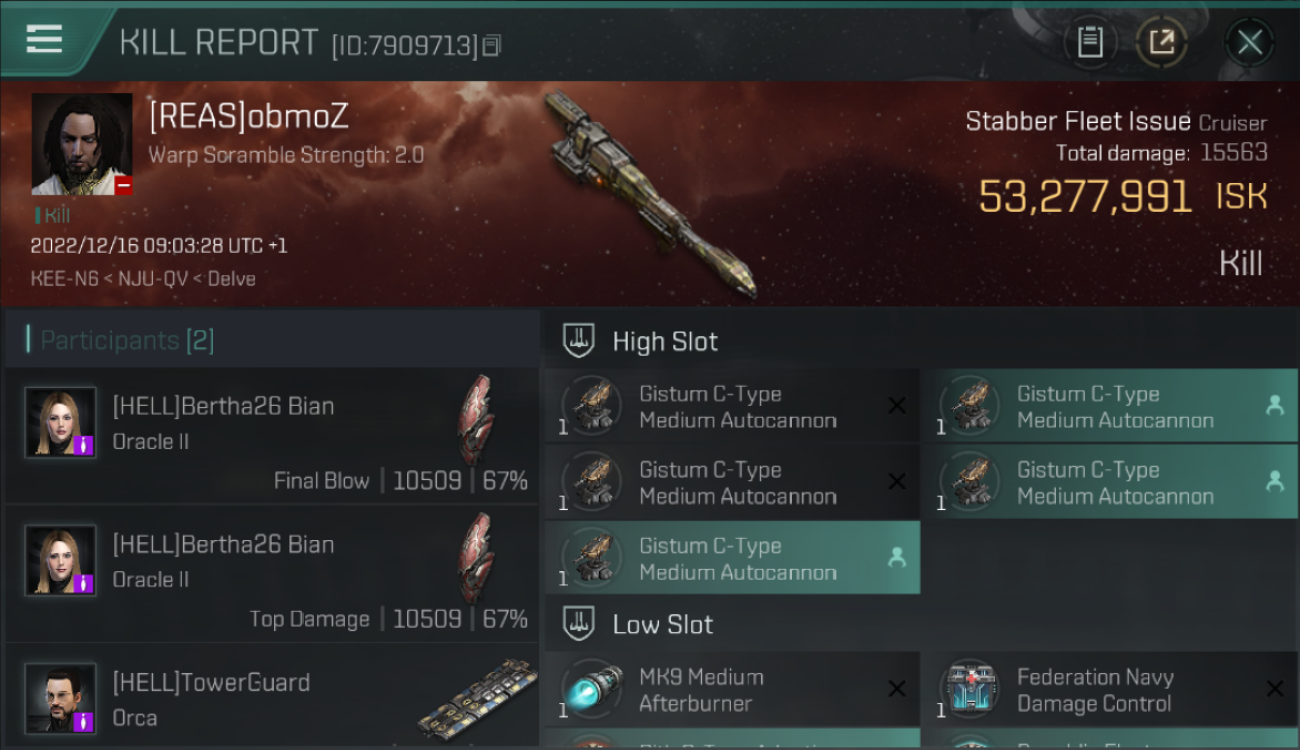Open the Federation Navy Damage Control icon

[970, 689]
